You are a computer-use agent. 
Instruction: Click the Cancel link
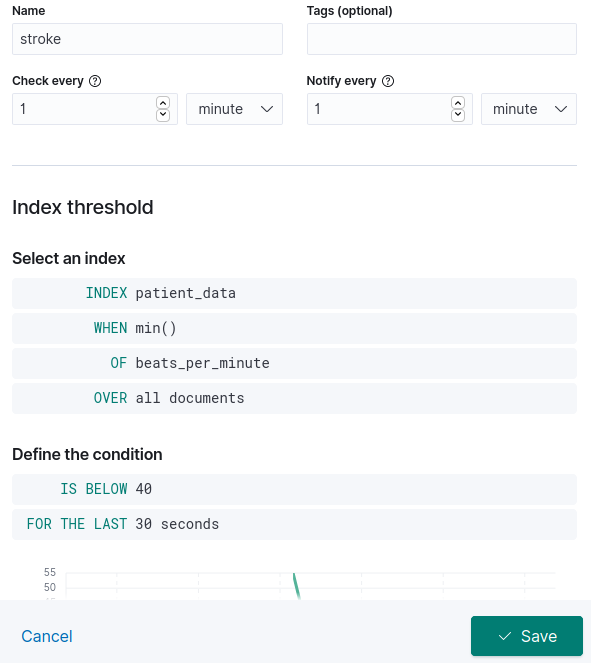pyautogui.click(x=47, y=636)
